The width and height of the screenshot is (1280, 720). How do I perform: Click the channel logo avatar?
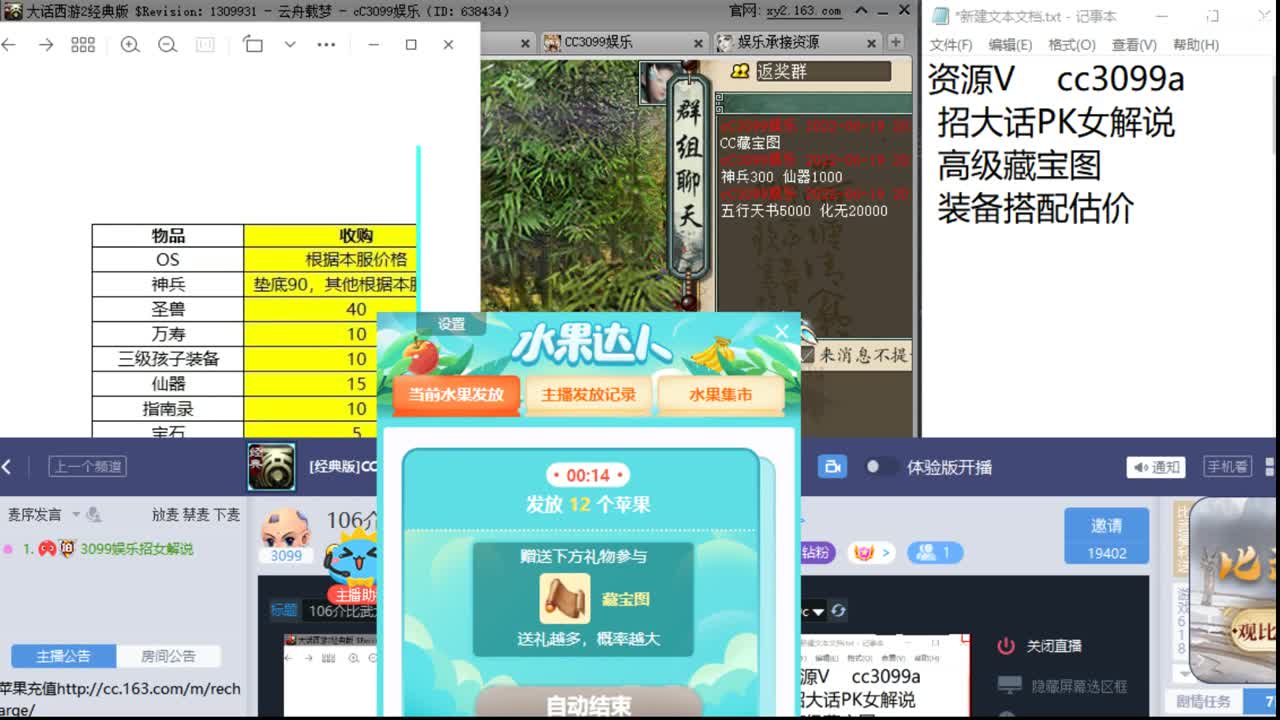tap(271, 467)
